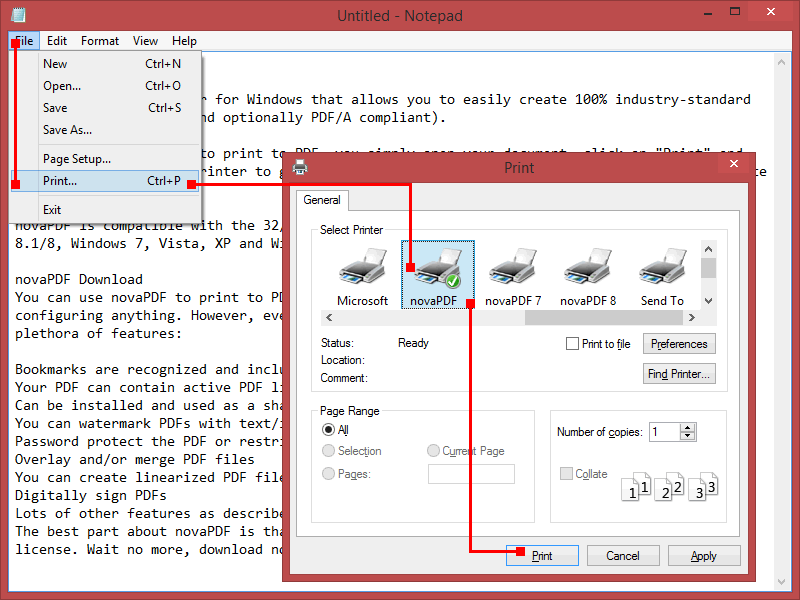
Task: Tick the Collate checkbox
Action: 566,473
